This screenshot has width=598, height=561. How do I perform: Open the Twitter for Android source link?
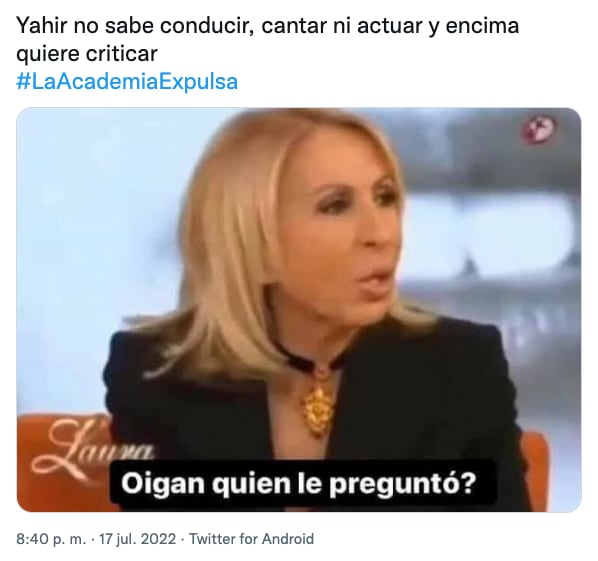pos(252,539)
